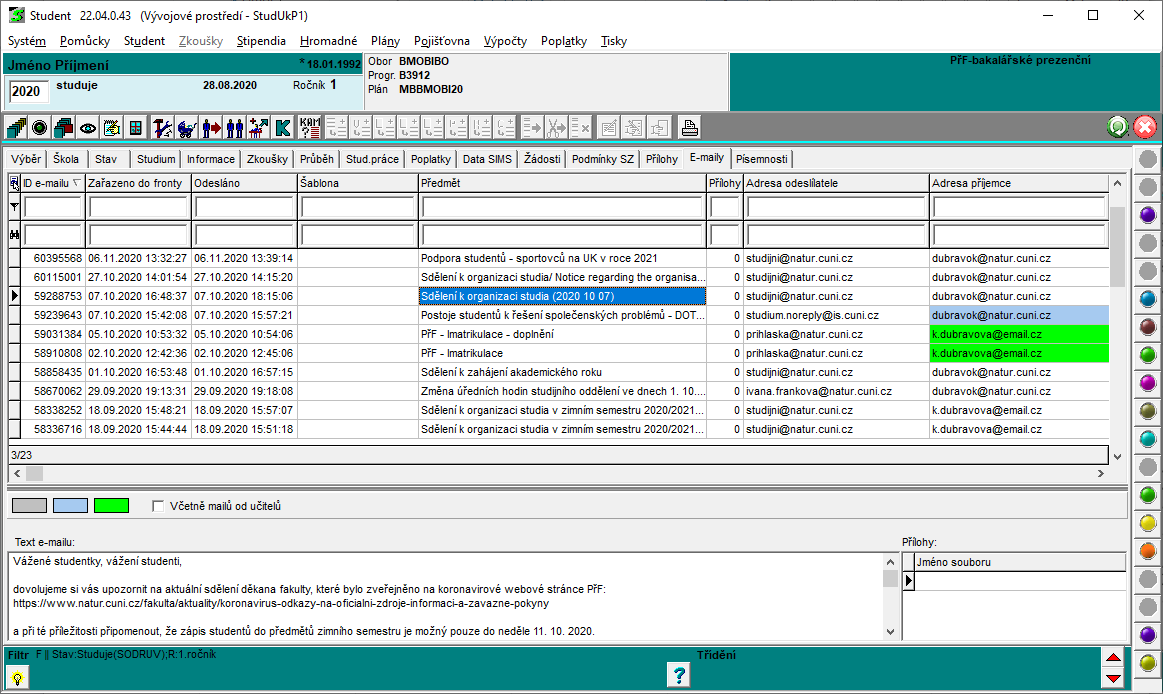The image size is (1163, 694).
Task: Open the Písemnosti tab
Action: tap(761, 159)
